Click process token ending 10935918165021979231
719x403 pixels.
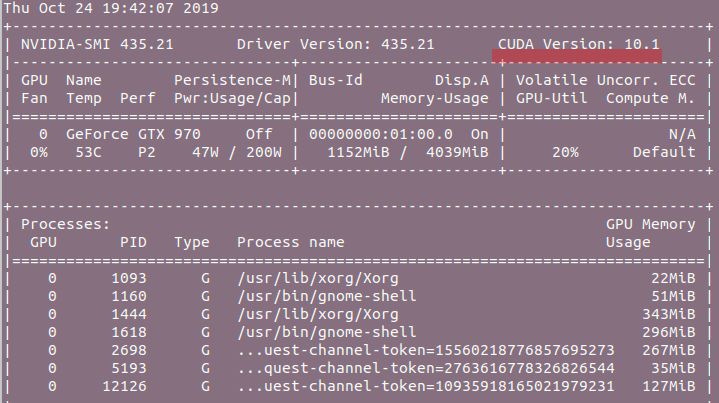pos(426,386)
